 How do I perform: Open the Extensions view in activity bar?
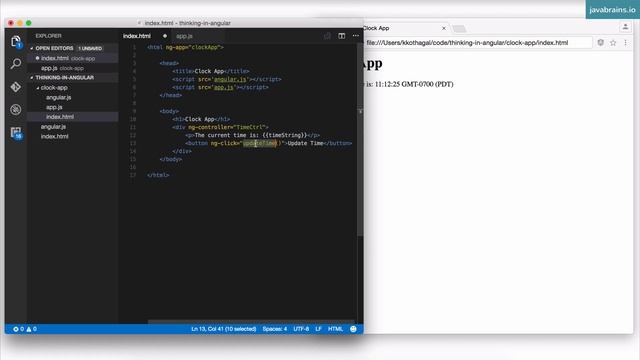pyautogui.click(x=16, y=133)
